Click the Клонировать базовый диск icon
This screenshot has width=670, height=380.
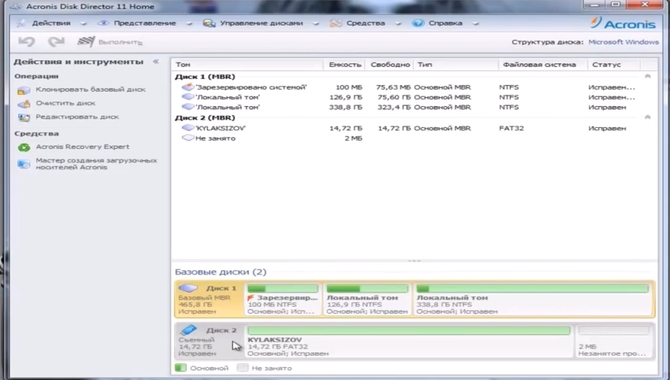click(24, 90)
